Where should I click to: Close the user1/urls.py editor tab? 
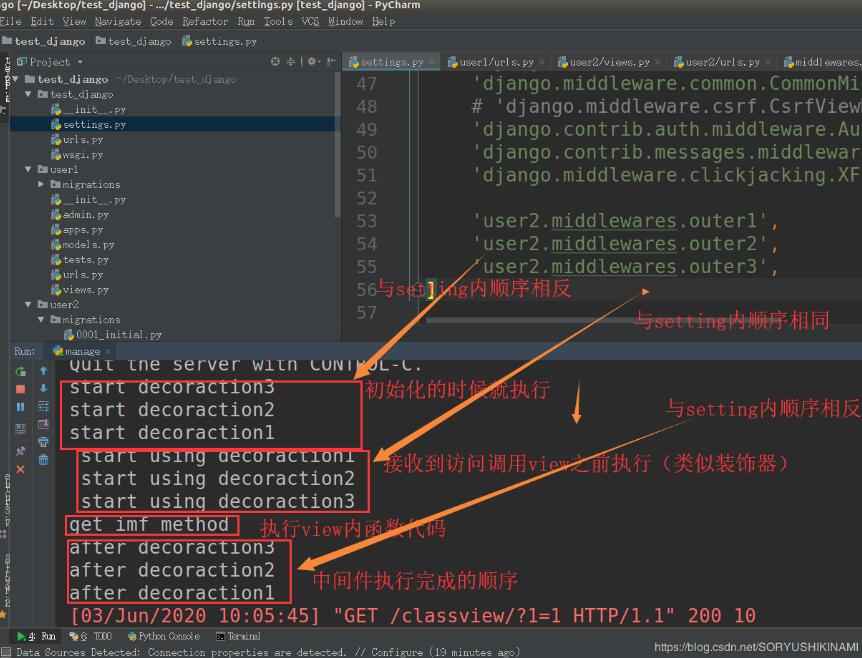click(541, 62)
